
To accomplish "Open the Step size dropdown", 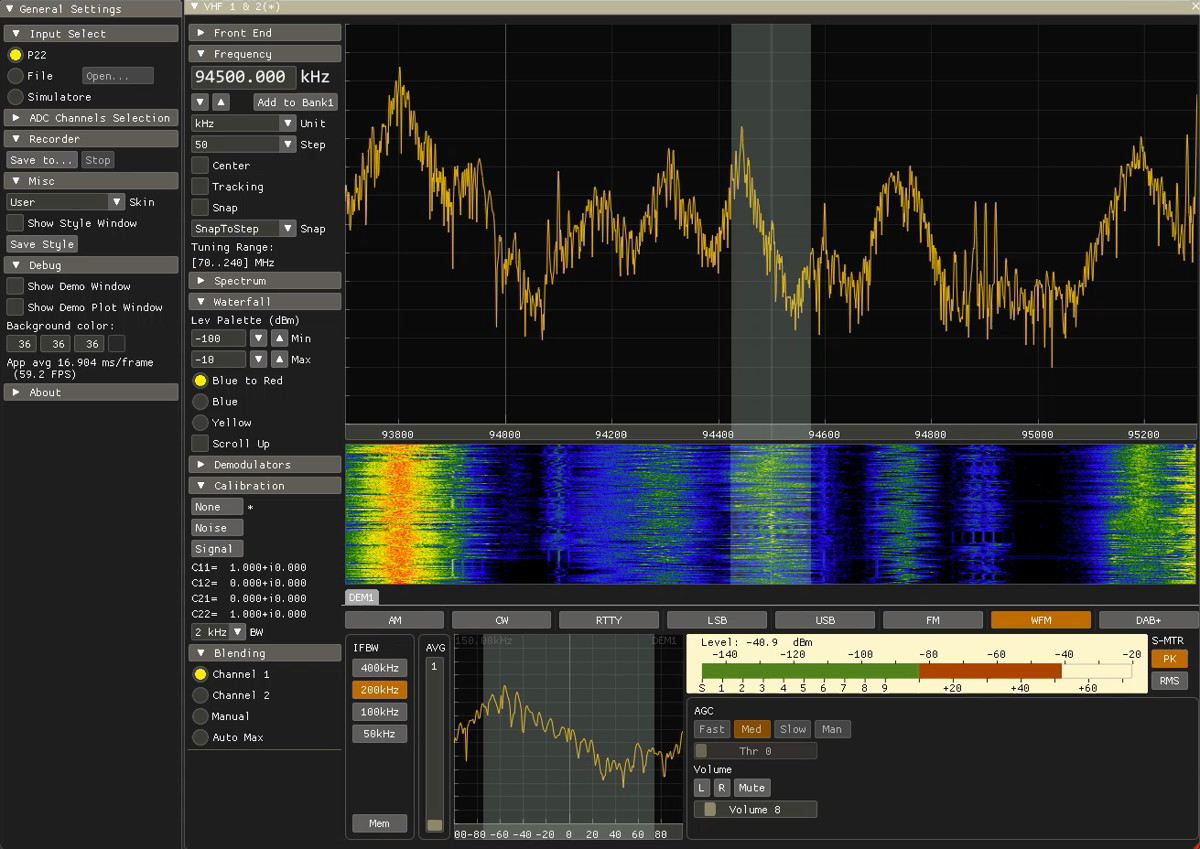I will (x=244, y=144).
